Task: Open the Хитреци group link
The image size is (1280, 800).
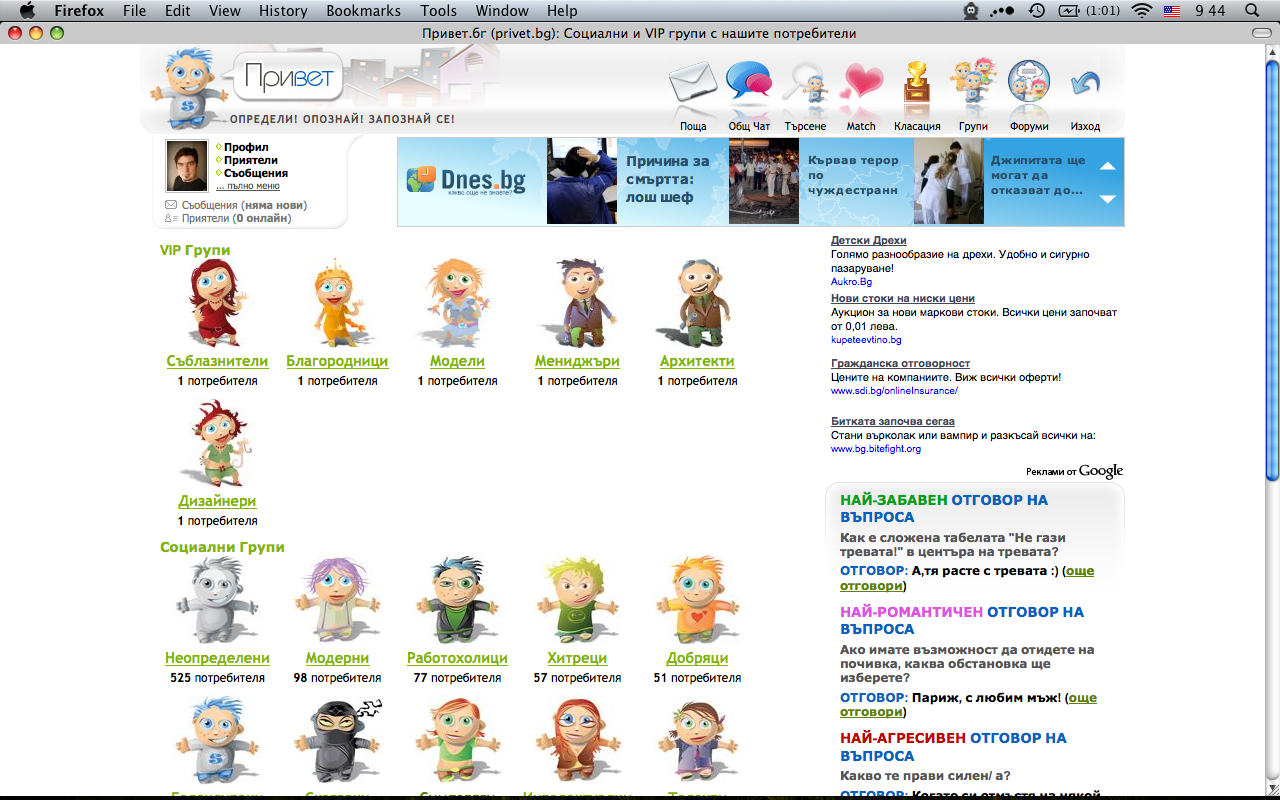Action: (577, 658)
